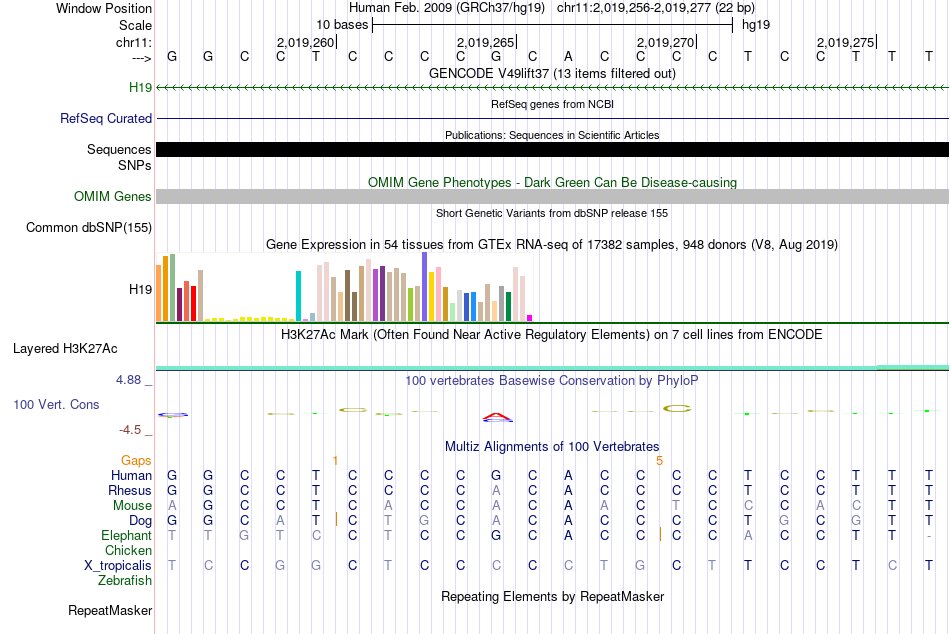The height and width of the screenshot is (634, 950).
Task: Click the Window Position track label
Action: pyautogui.click(x=104, y=8)
